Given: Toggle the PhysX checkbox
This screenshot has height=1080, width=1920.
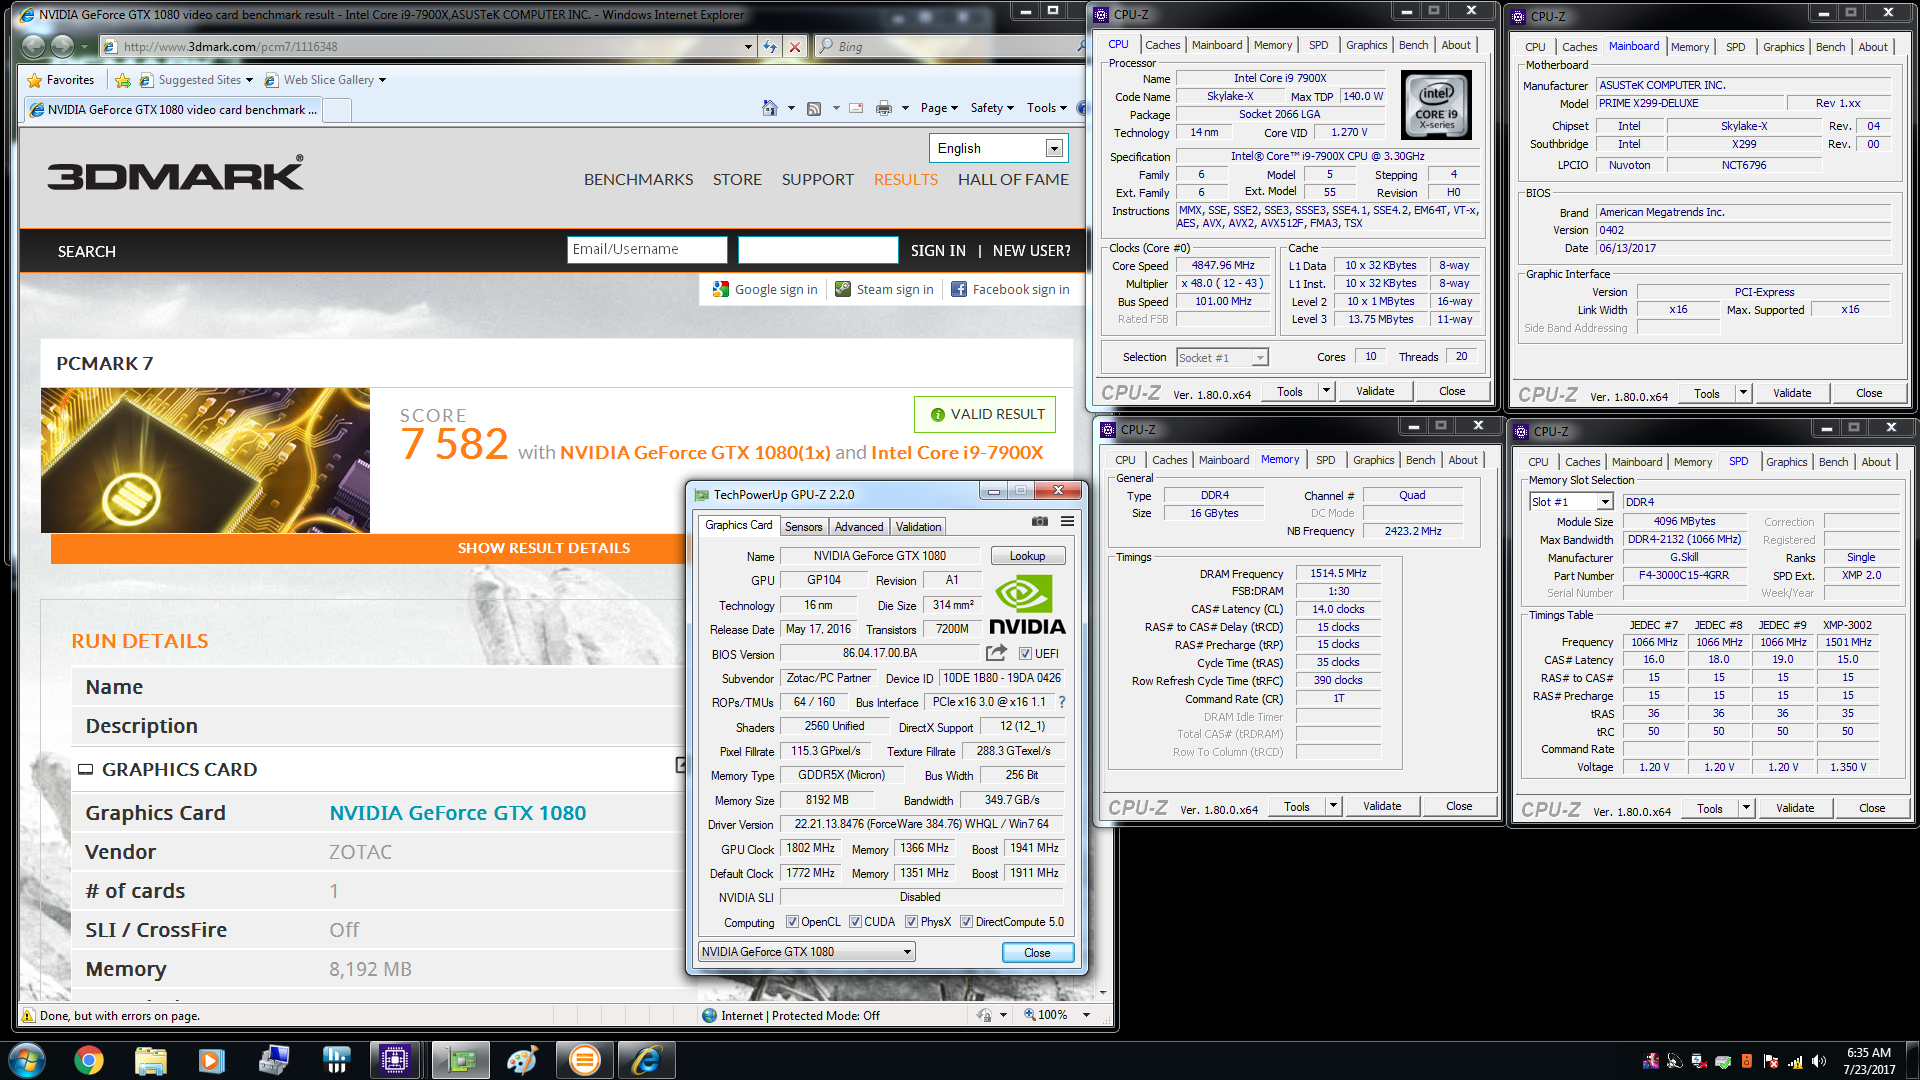Looking at the screenshot, I should [911, 922].
